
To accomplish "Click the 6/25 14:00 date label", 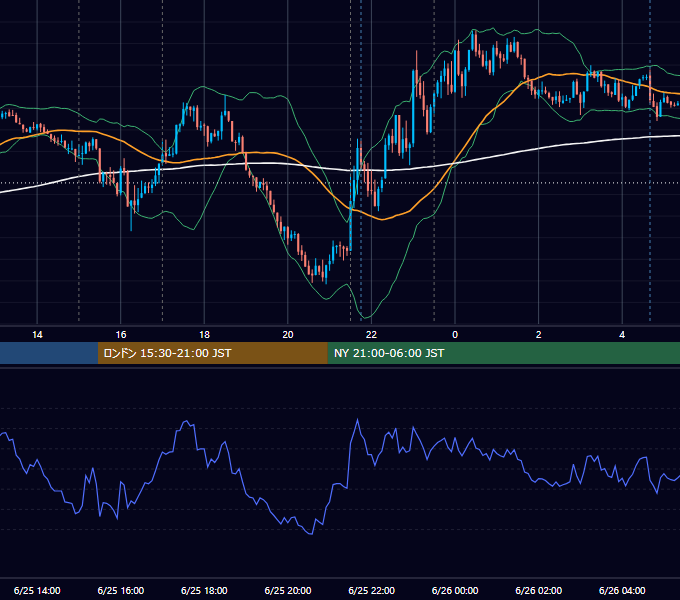I will click(37, 590).
